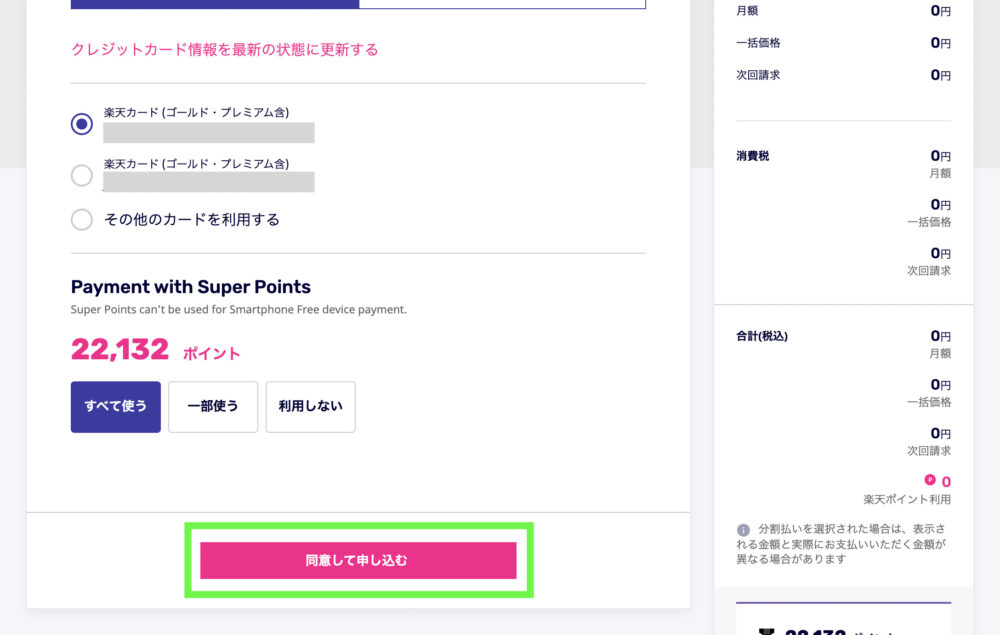Click the info icon beside 分割払い note
1000x635 pixels.
tap(743, 530)
